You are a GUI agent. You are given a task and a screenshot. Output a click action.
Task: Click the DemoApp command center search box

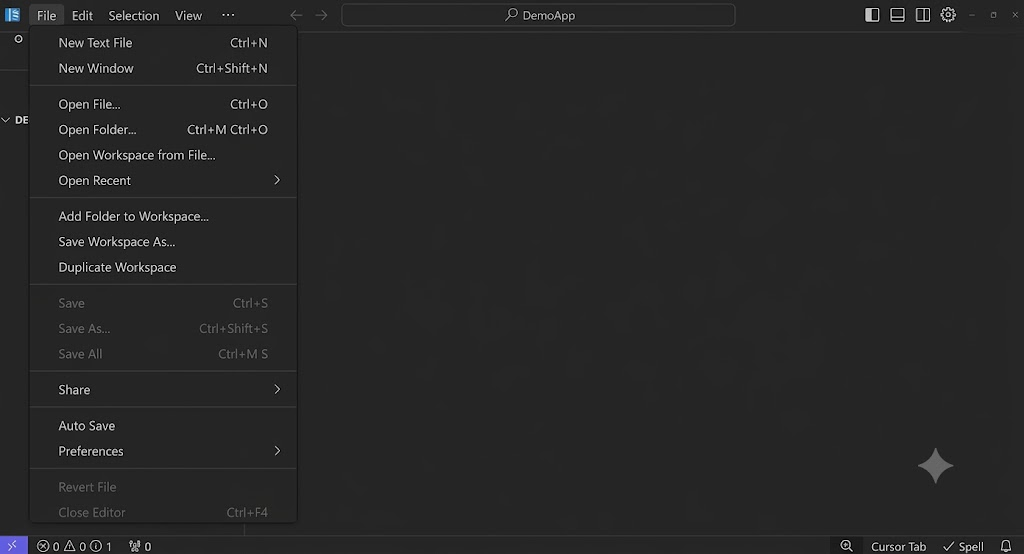[x=538, y=15]
